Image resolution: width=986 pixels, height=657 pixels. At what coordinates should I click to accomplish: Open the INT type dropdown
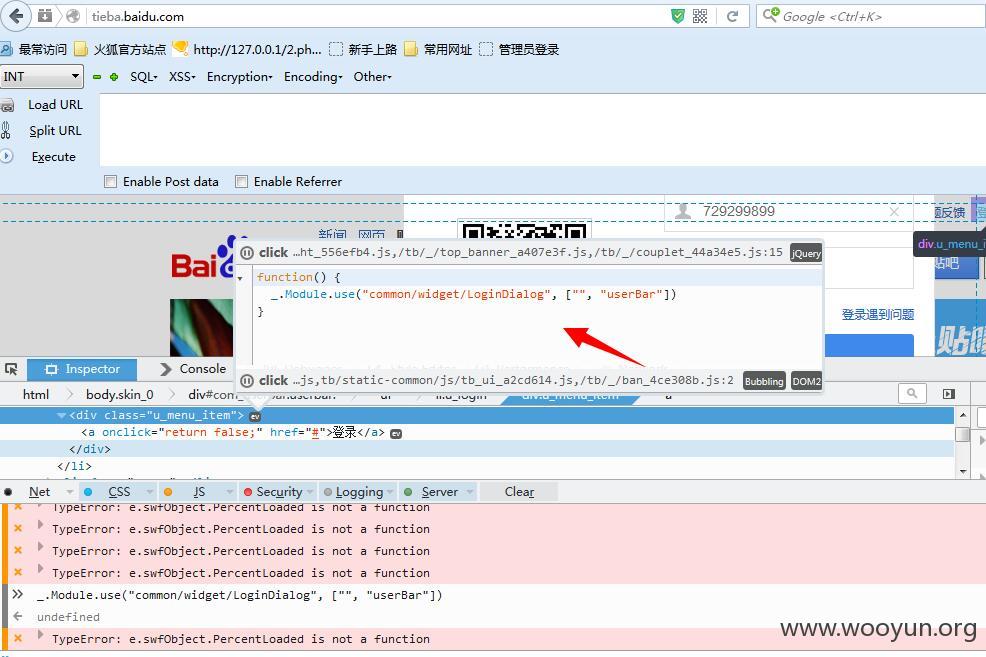[42, 77]
